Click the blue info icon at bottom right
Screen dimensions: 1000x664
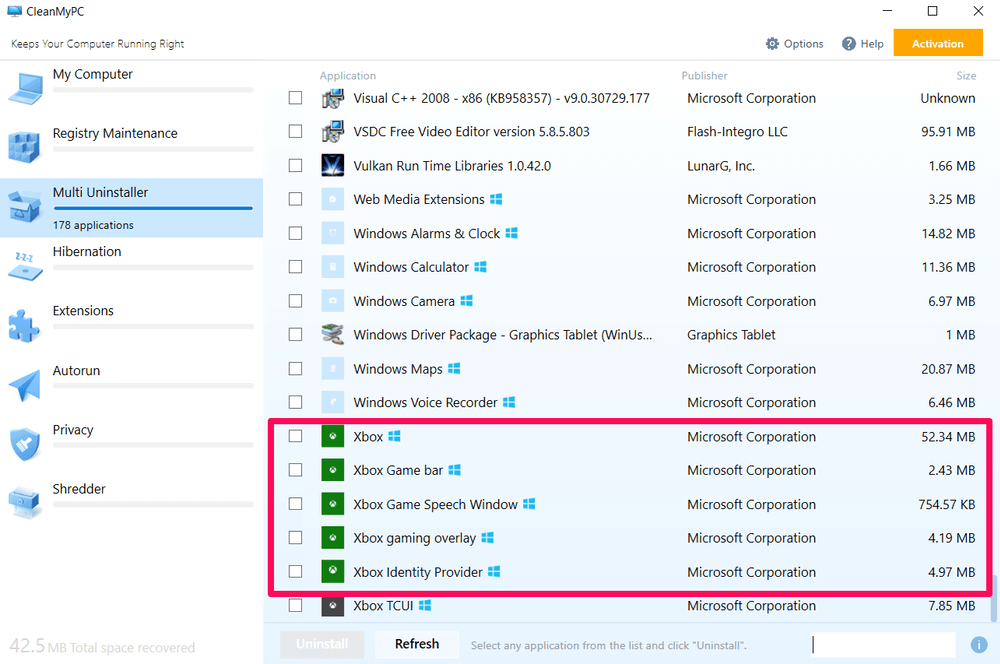(979, 644)
